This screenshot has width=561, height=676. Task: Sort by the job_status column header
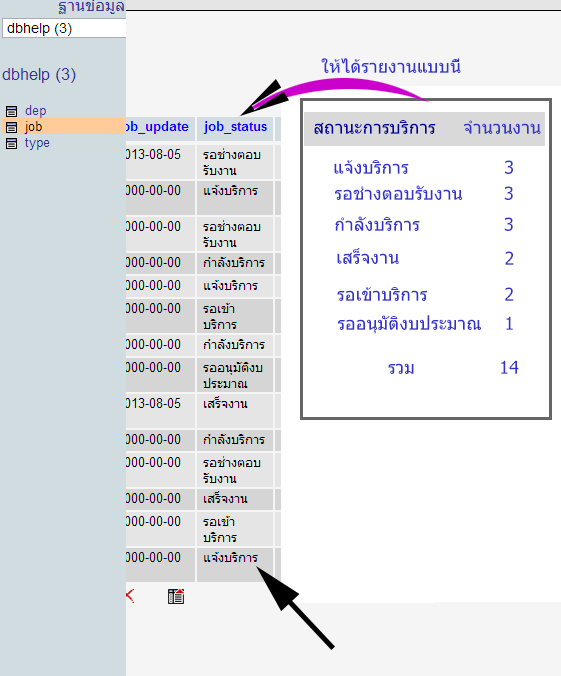tap(235, 127)
